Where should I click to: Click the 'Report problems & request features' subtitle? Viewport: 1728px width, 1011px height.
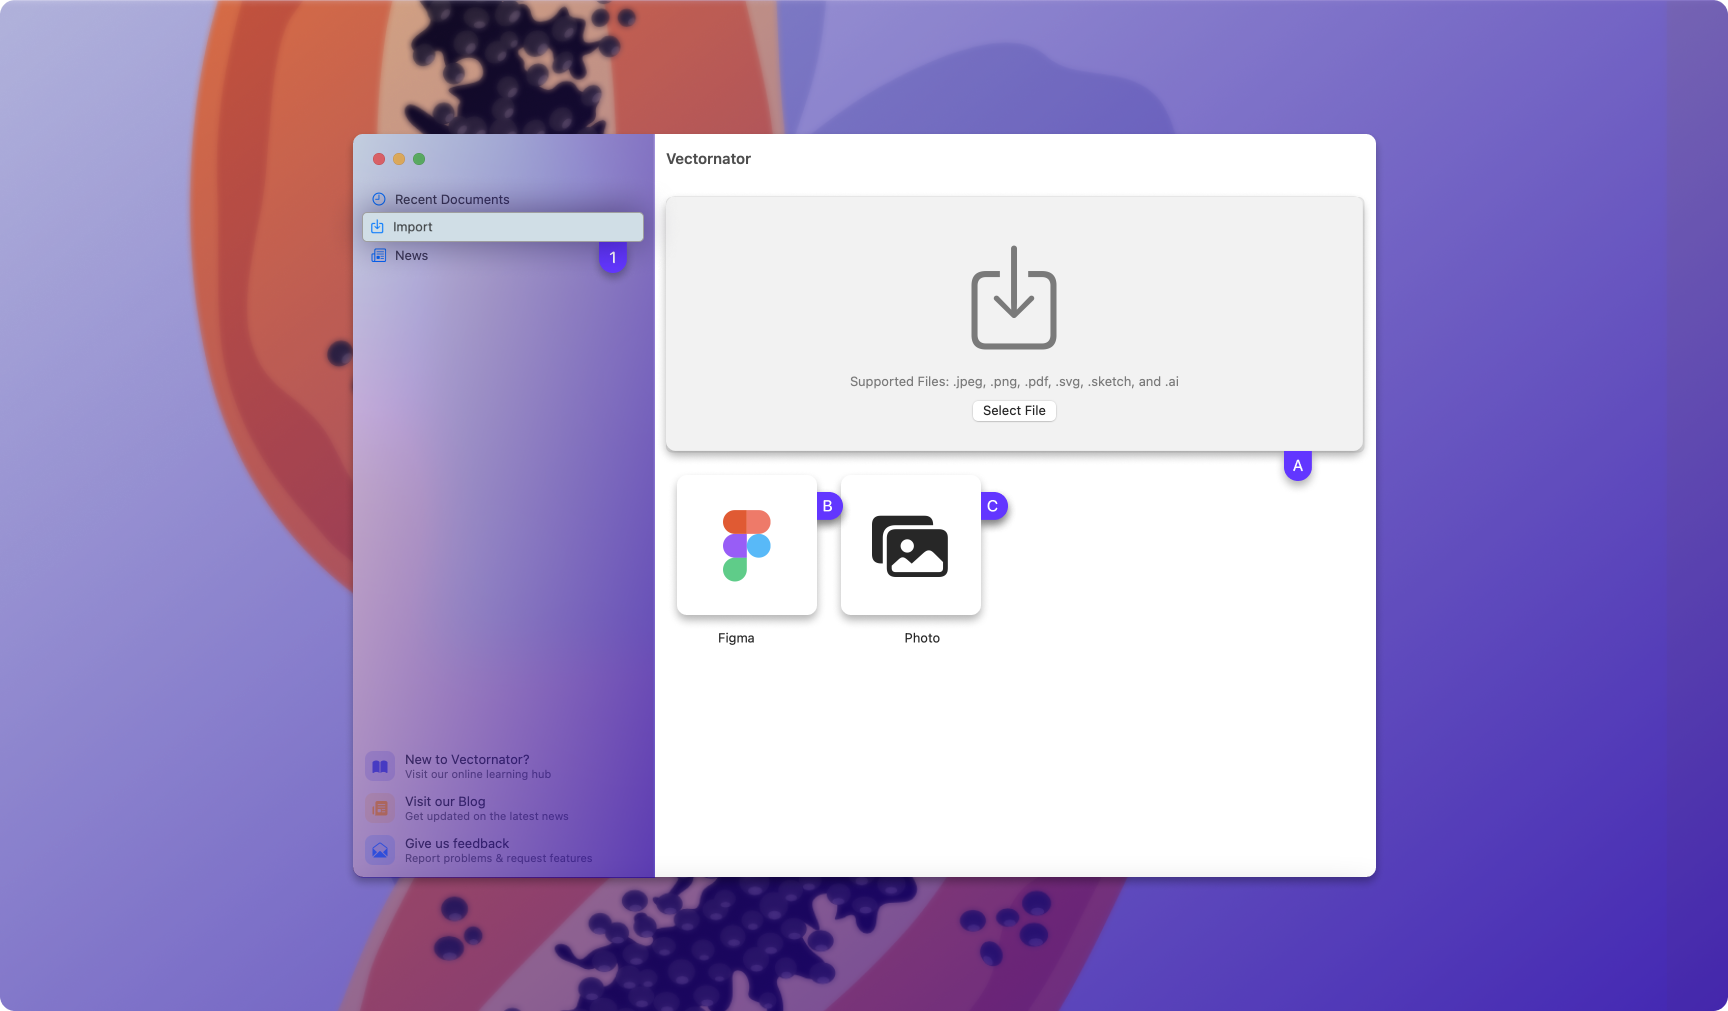[499, 858]
